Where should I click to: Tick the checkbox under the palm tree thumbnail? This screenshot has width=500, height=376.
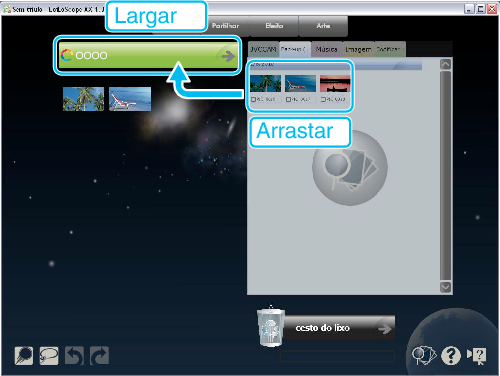pos(253,99)
